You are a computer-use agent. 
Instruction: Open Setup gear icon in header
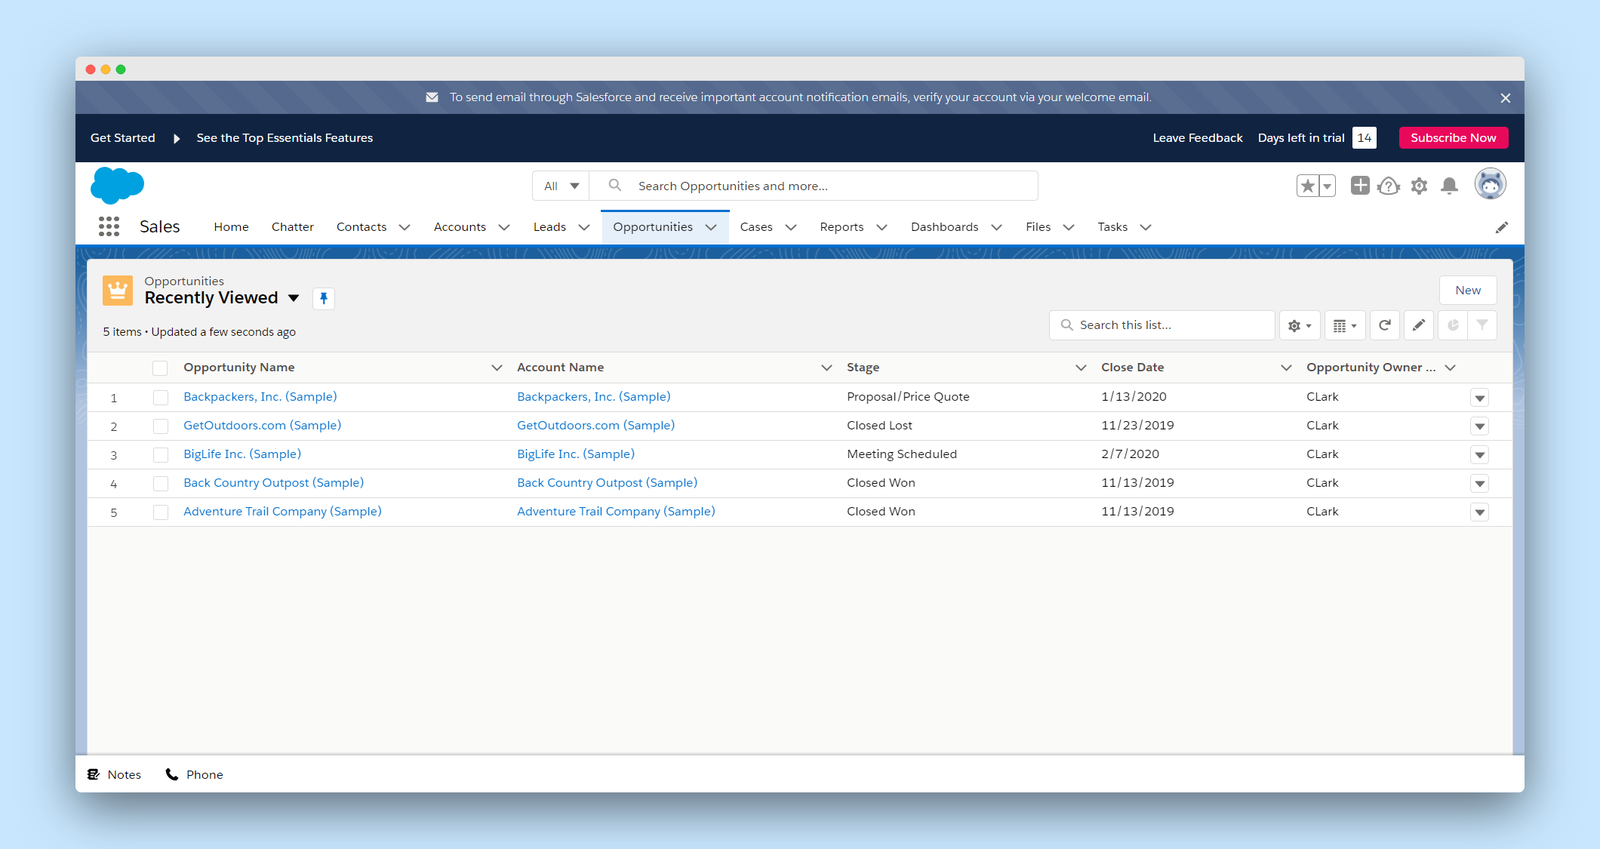pyautogui.click(x=1419, y=186)
